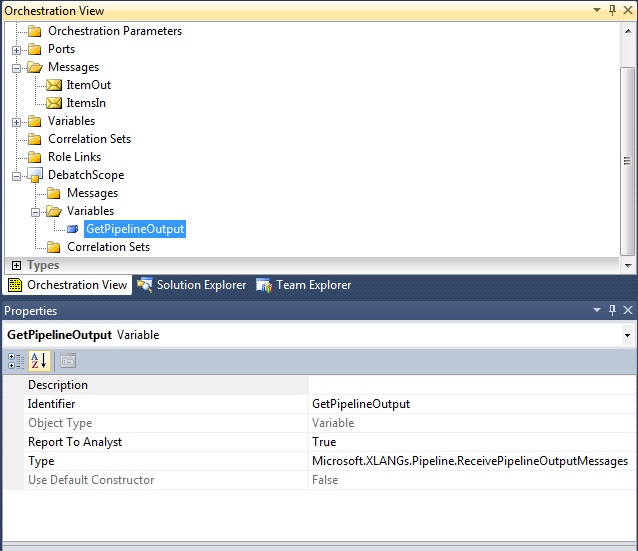Open Orchestration View window position dropdown
Image resolution: width=638 pixels, height=551 pixels.
point(597,10)
